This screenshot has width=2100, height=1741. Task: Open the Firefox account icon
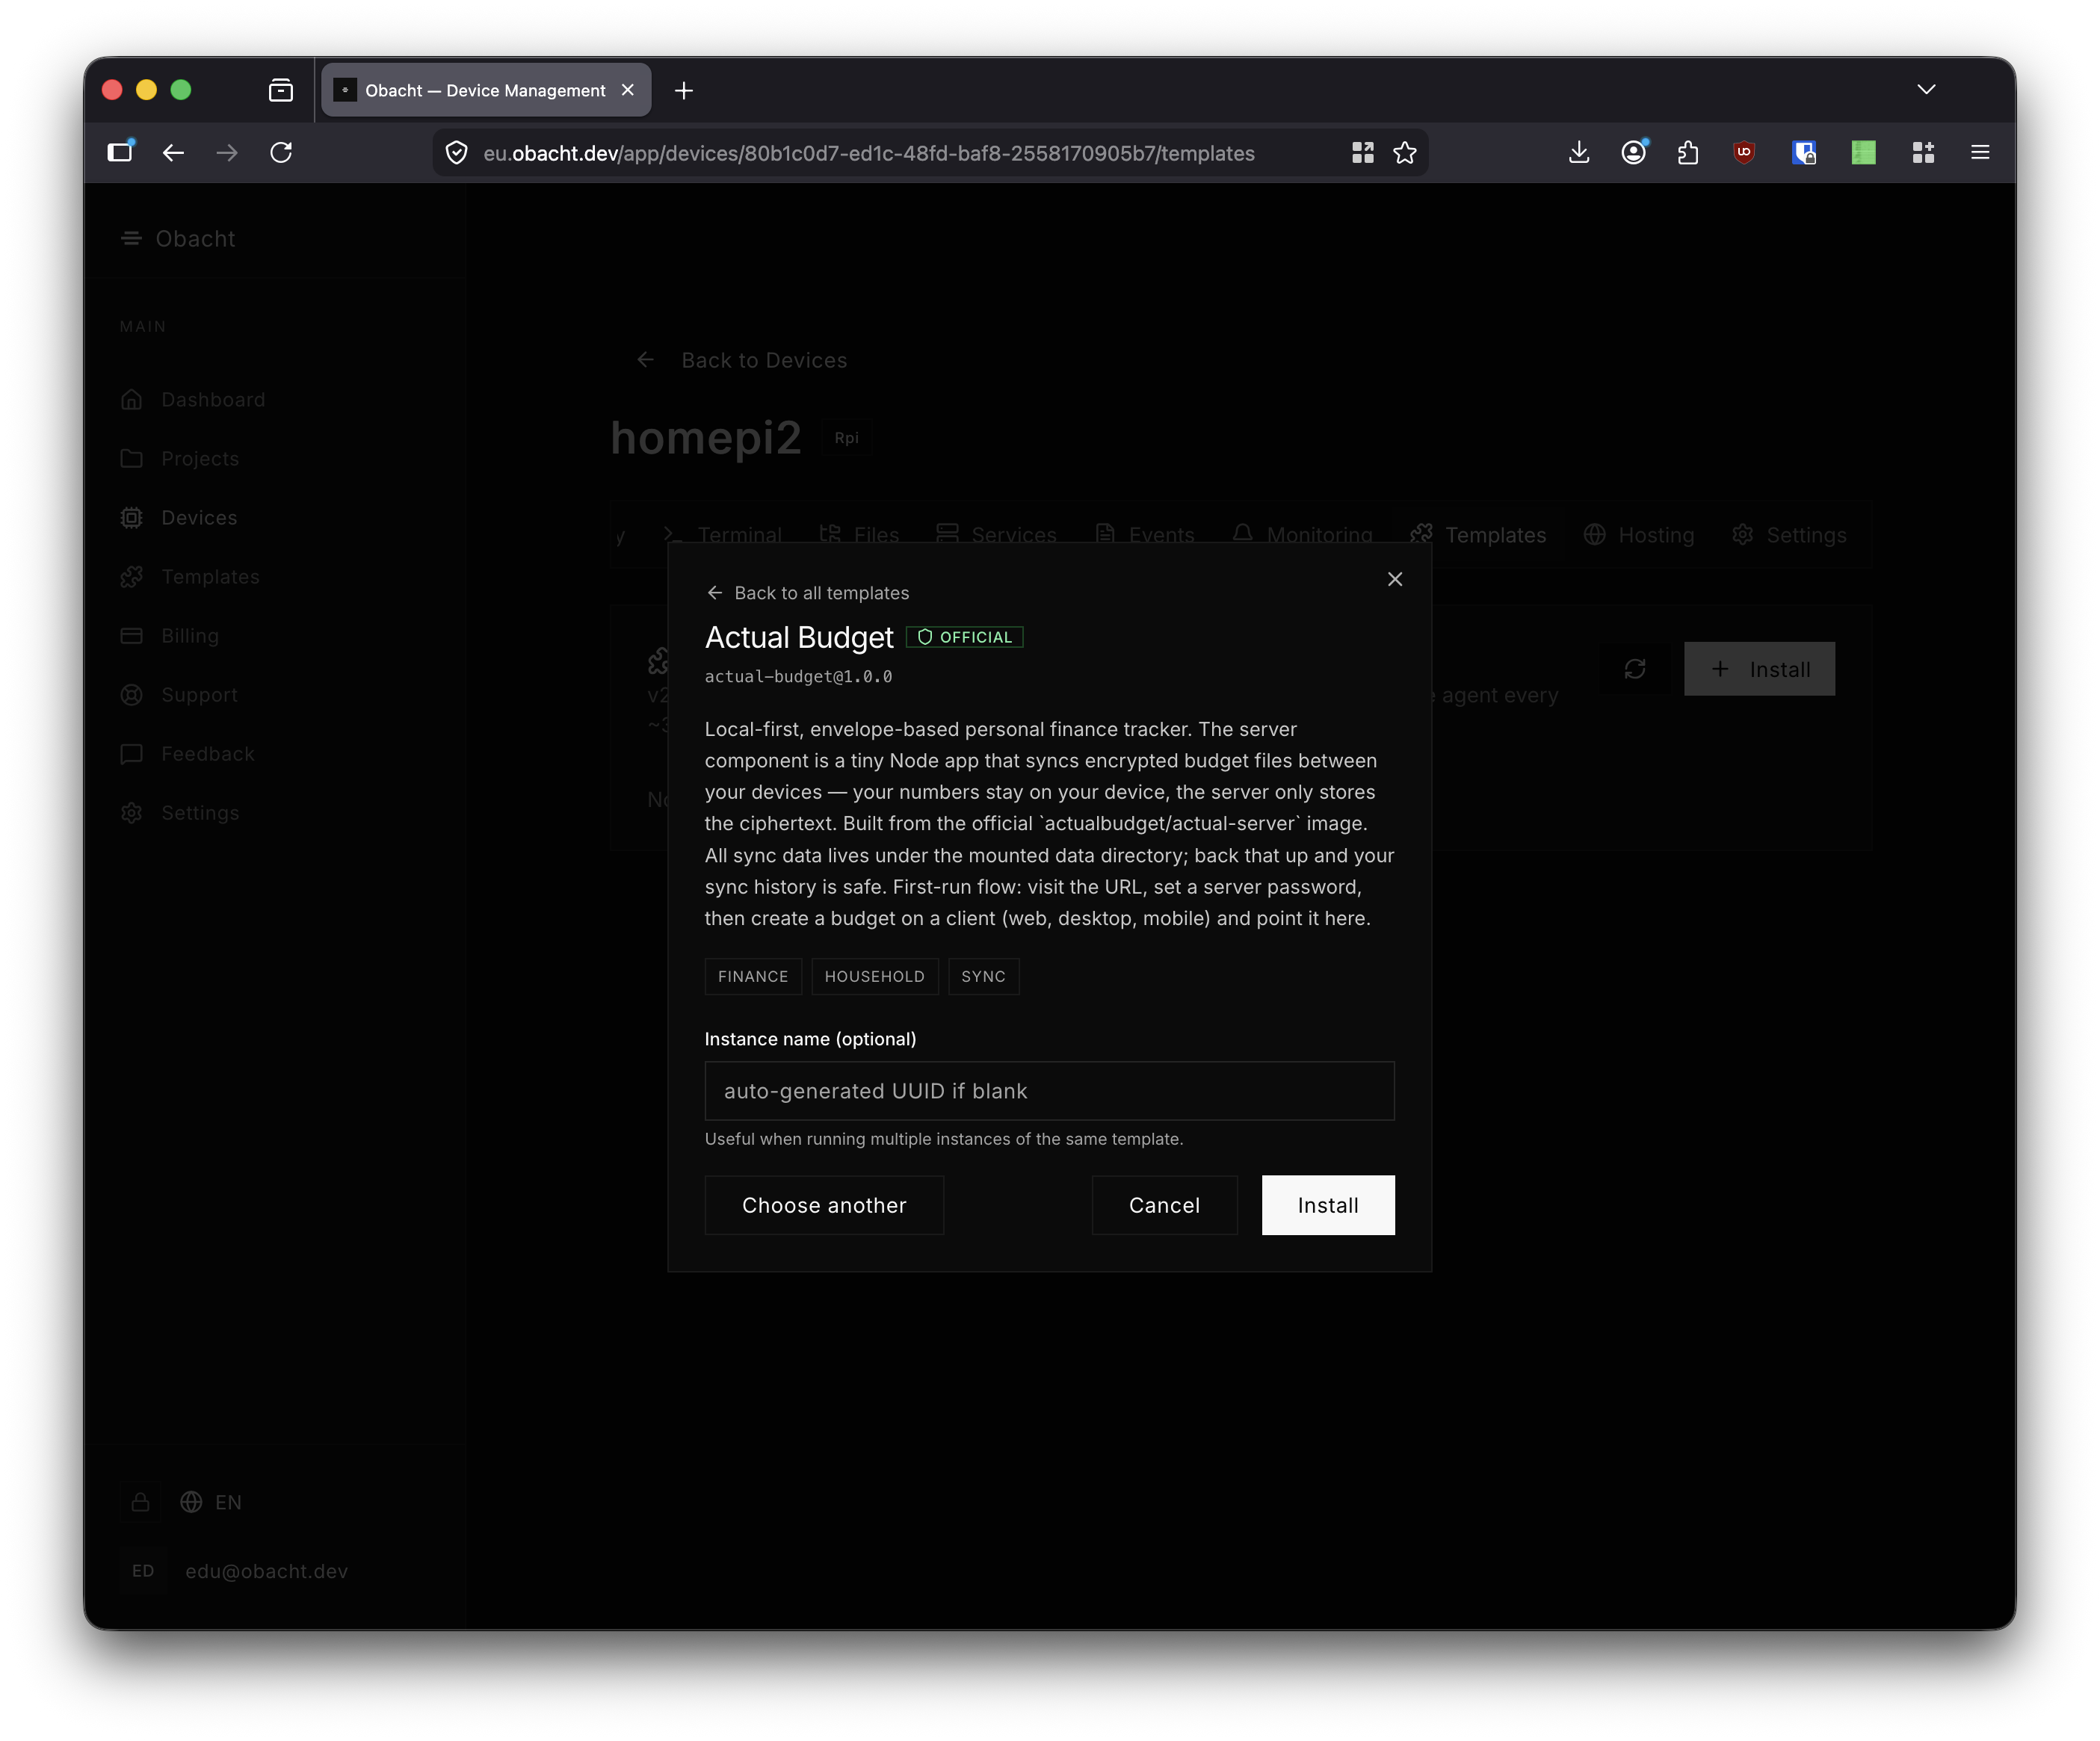click(x=1633, y=152)
